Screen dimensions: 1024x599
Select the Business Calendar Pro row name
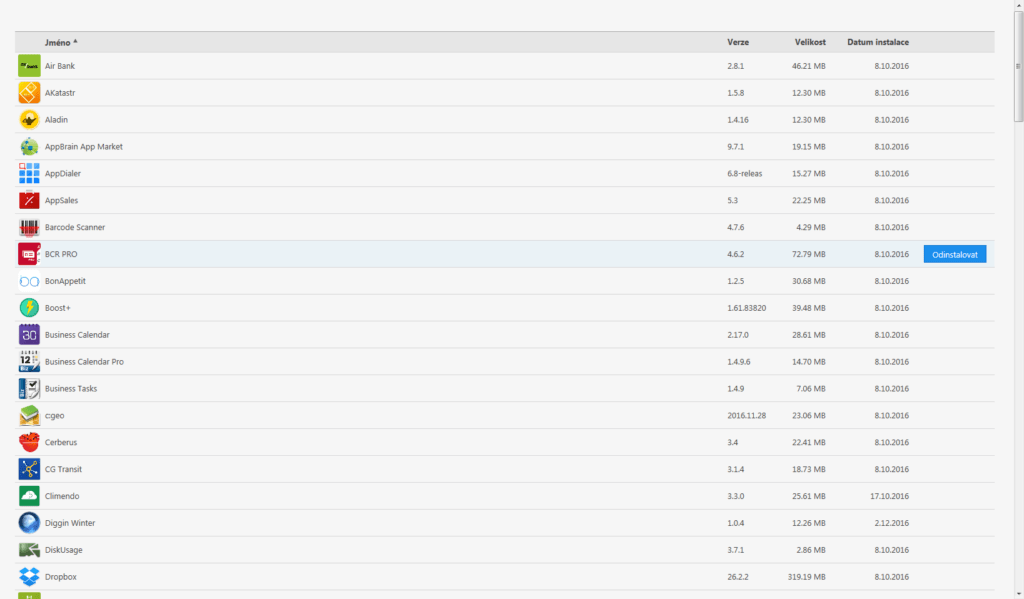[84, 362]
